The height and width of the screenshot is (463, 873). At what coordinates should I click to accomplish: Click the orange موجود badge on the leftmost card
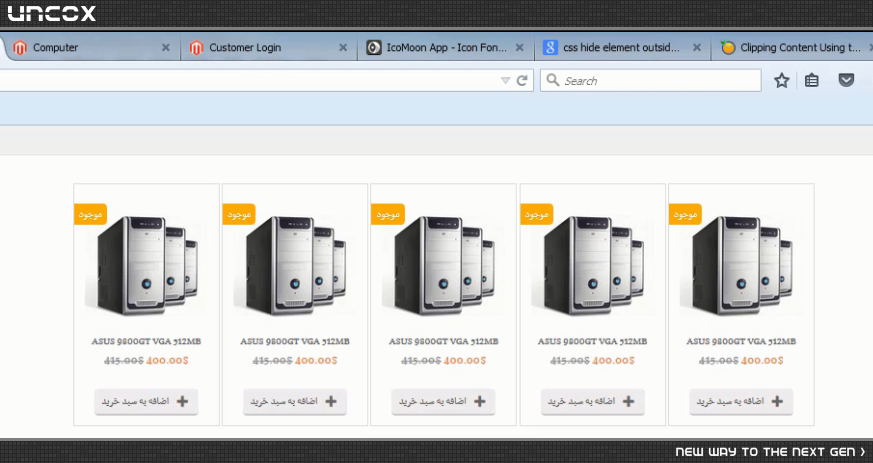click(x=90, y=214)
